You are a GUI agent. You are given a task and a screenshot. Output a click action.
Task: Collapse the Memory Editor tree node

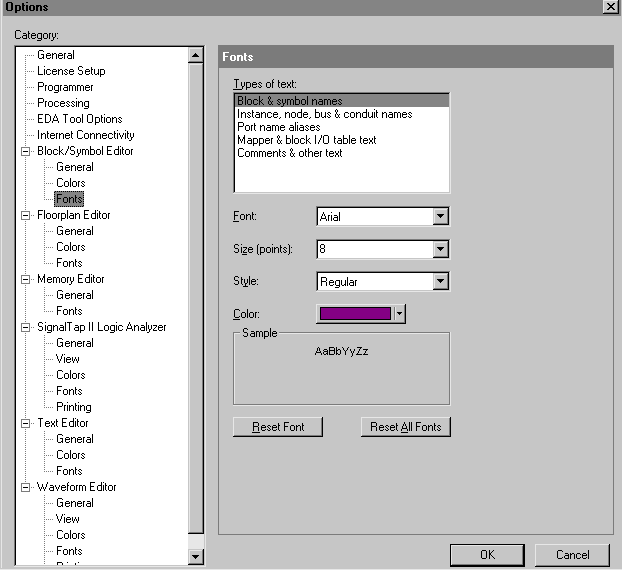[x=25, y=279]
